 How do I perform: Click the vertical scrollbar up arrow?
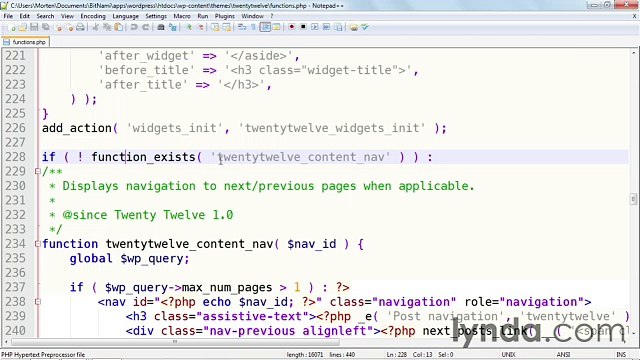[x=633, y=53]
